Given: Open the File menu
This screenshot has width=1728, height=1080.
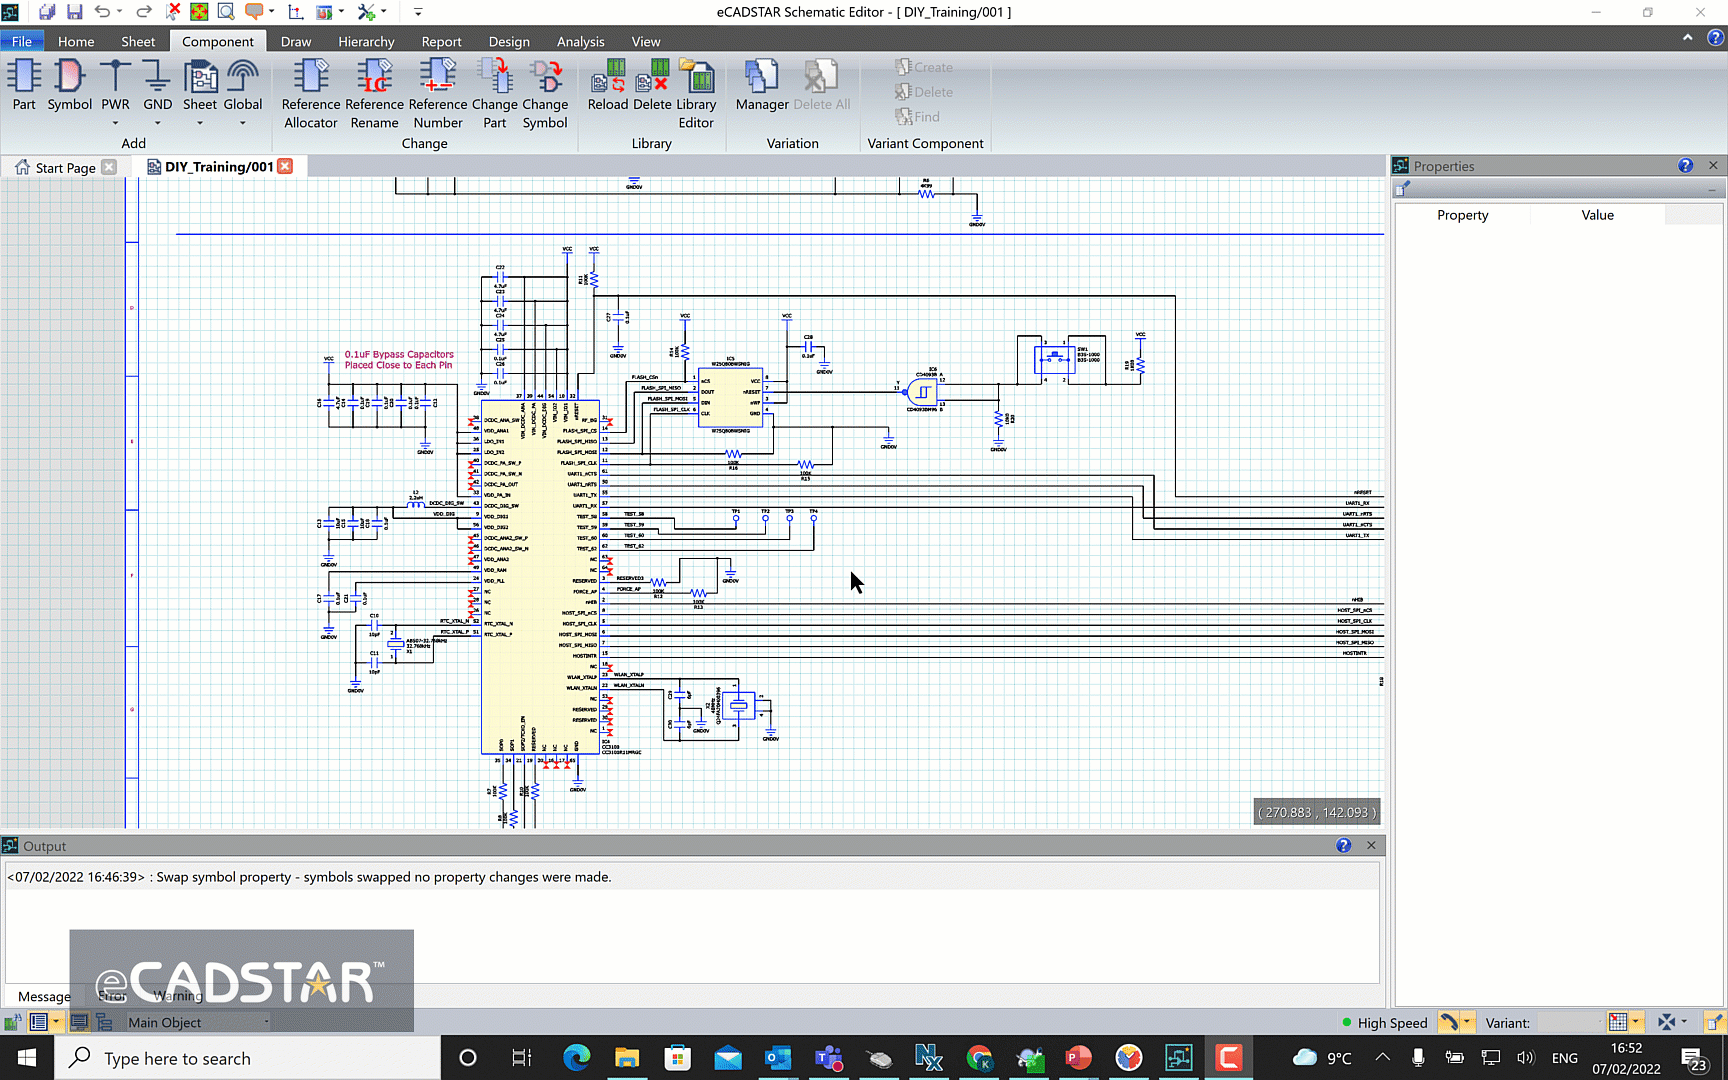Looking at the screenshot, I should (x=22, y=41).
